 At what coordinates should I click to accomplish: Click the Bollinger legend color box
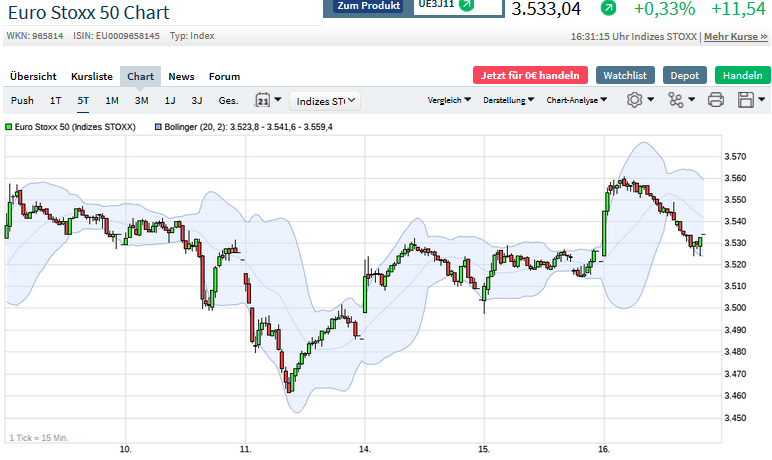point(157,127)
